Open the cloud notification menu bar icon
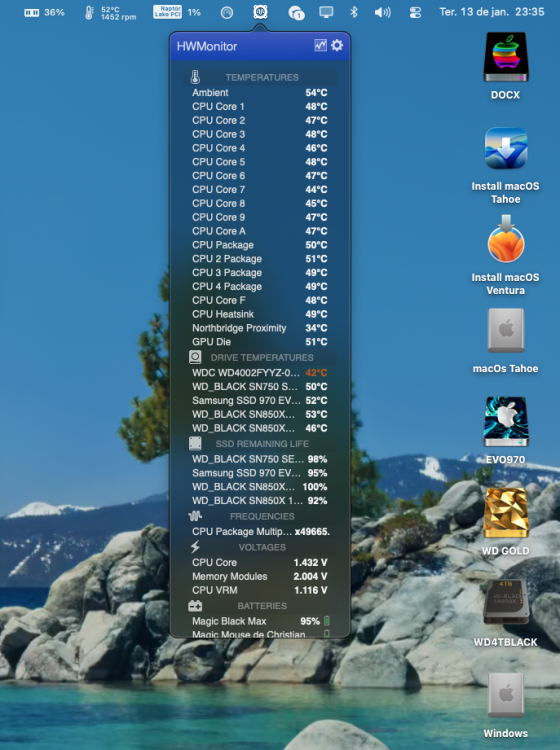560x750 pixels. click(x=296, y=12)
